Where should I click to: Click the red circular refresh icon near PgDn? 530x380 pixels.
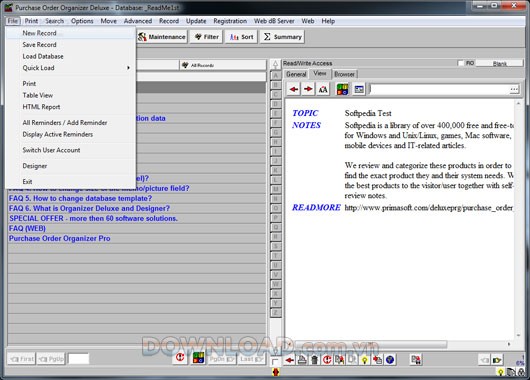(x=180, y=357)
